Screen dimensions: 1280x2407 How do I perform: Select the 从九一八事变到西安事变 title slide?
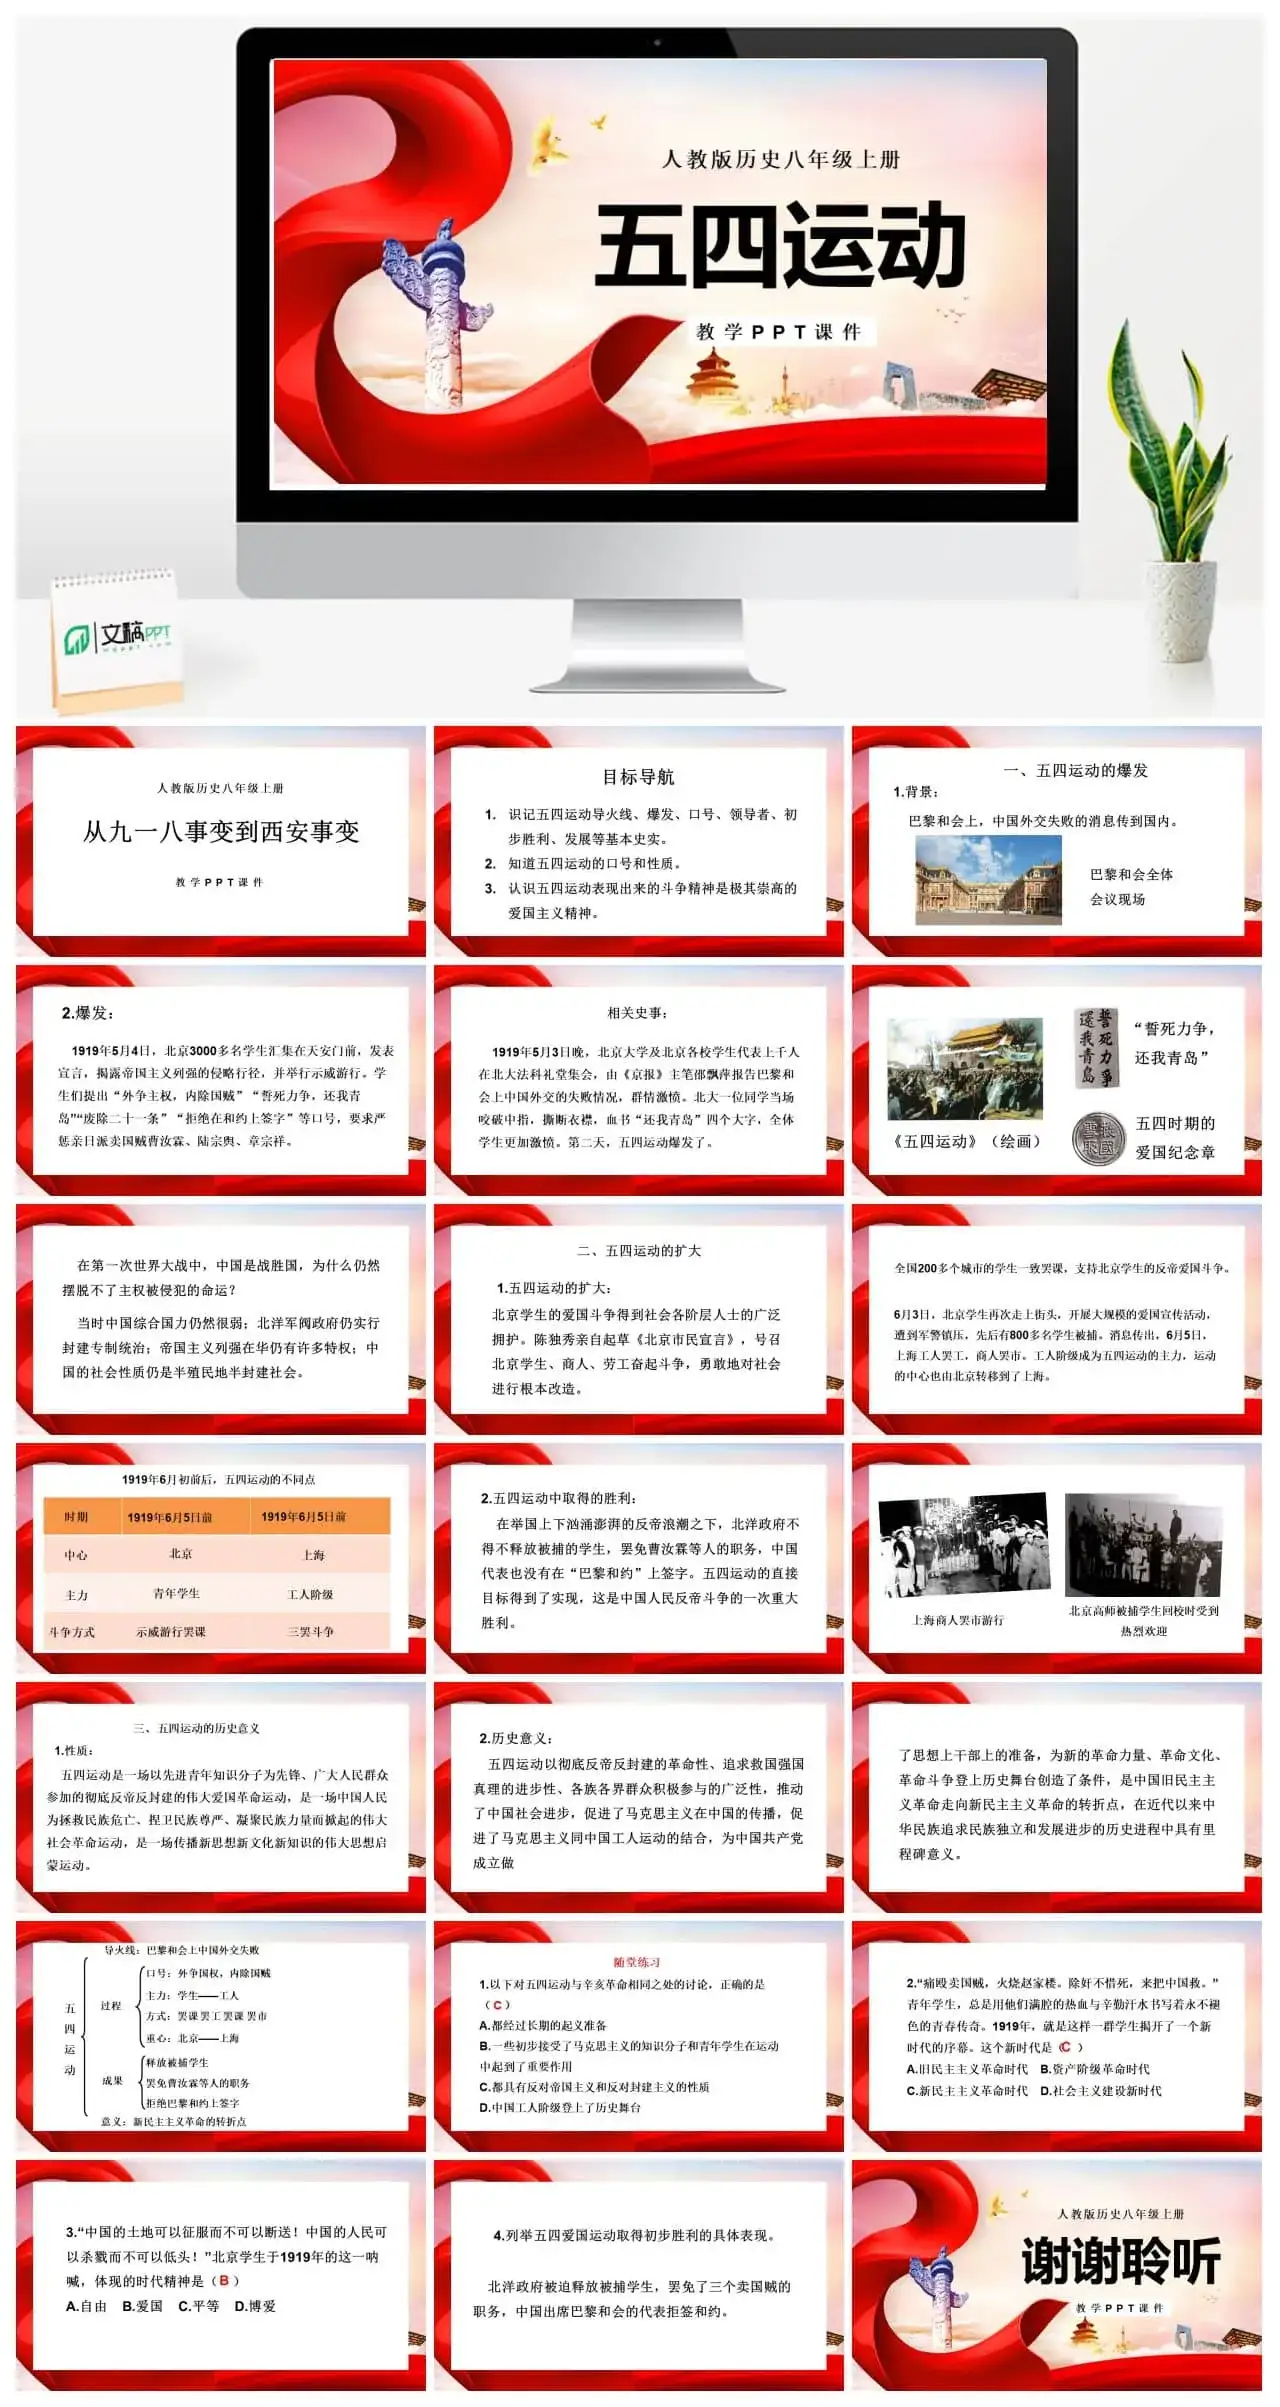221,842
